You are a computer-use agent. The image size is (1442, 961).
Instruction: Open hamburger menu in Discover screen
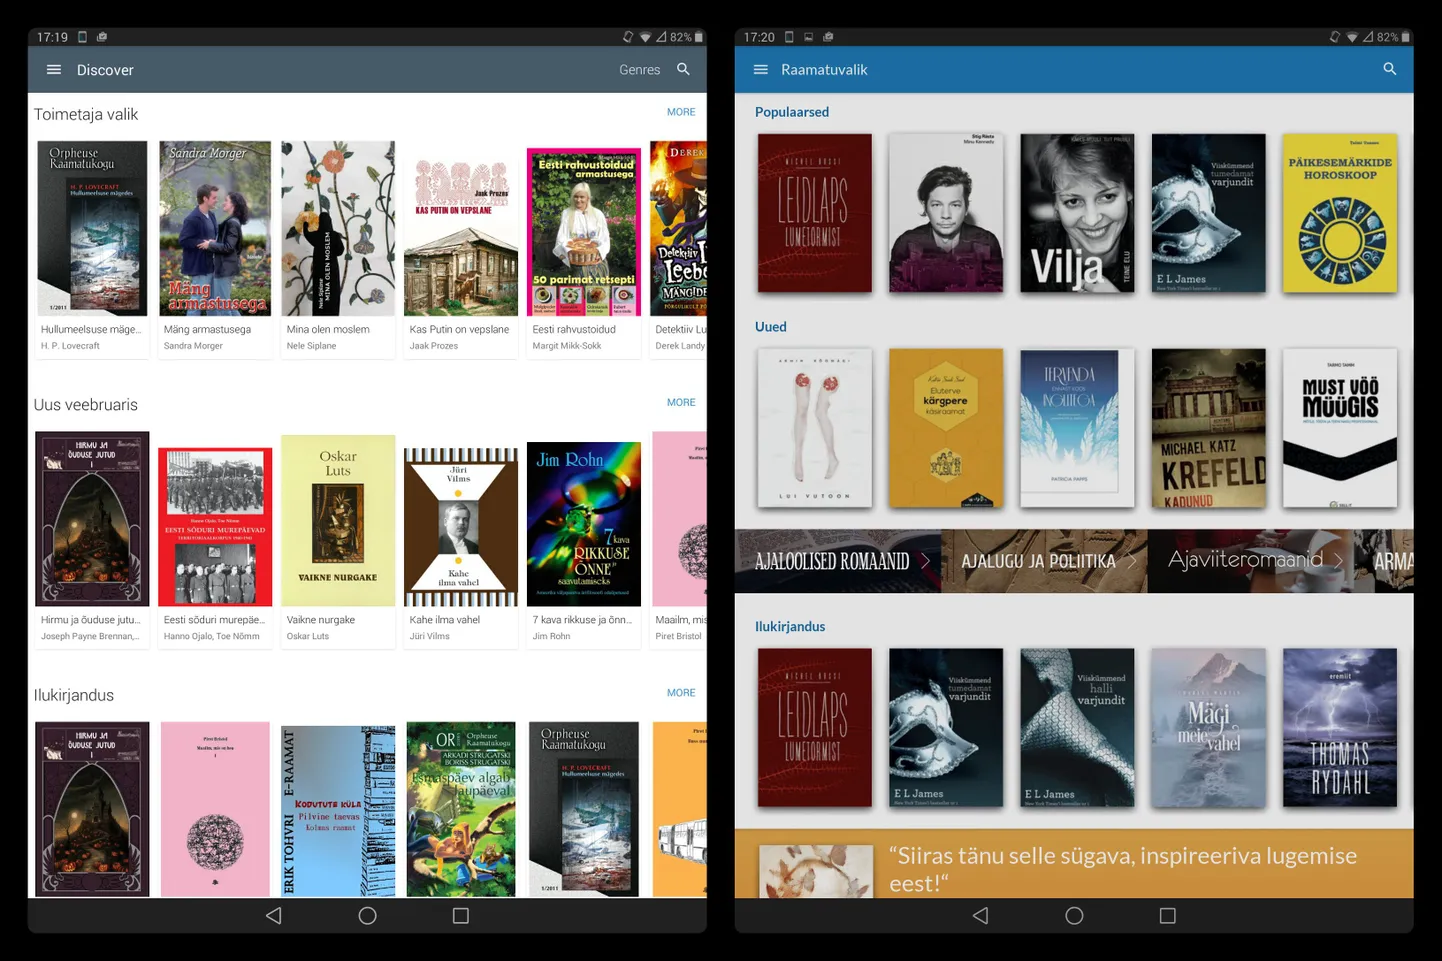click(x=54, y=70)
